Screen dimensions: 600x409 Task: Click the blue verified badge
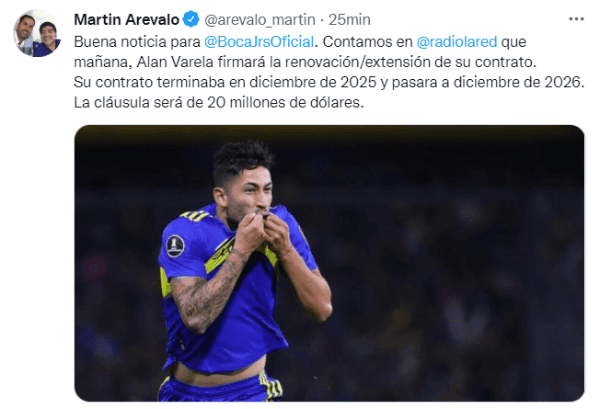click(x=191, y=19)
